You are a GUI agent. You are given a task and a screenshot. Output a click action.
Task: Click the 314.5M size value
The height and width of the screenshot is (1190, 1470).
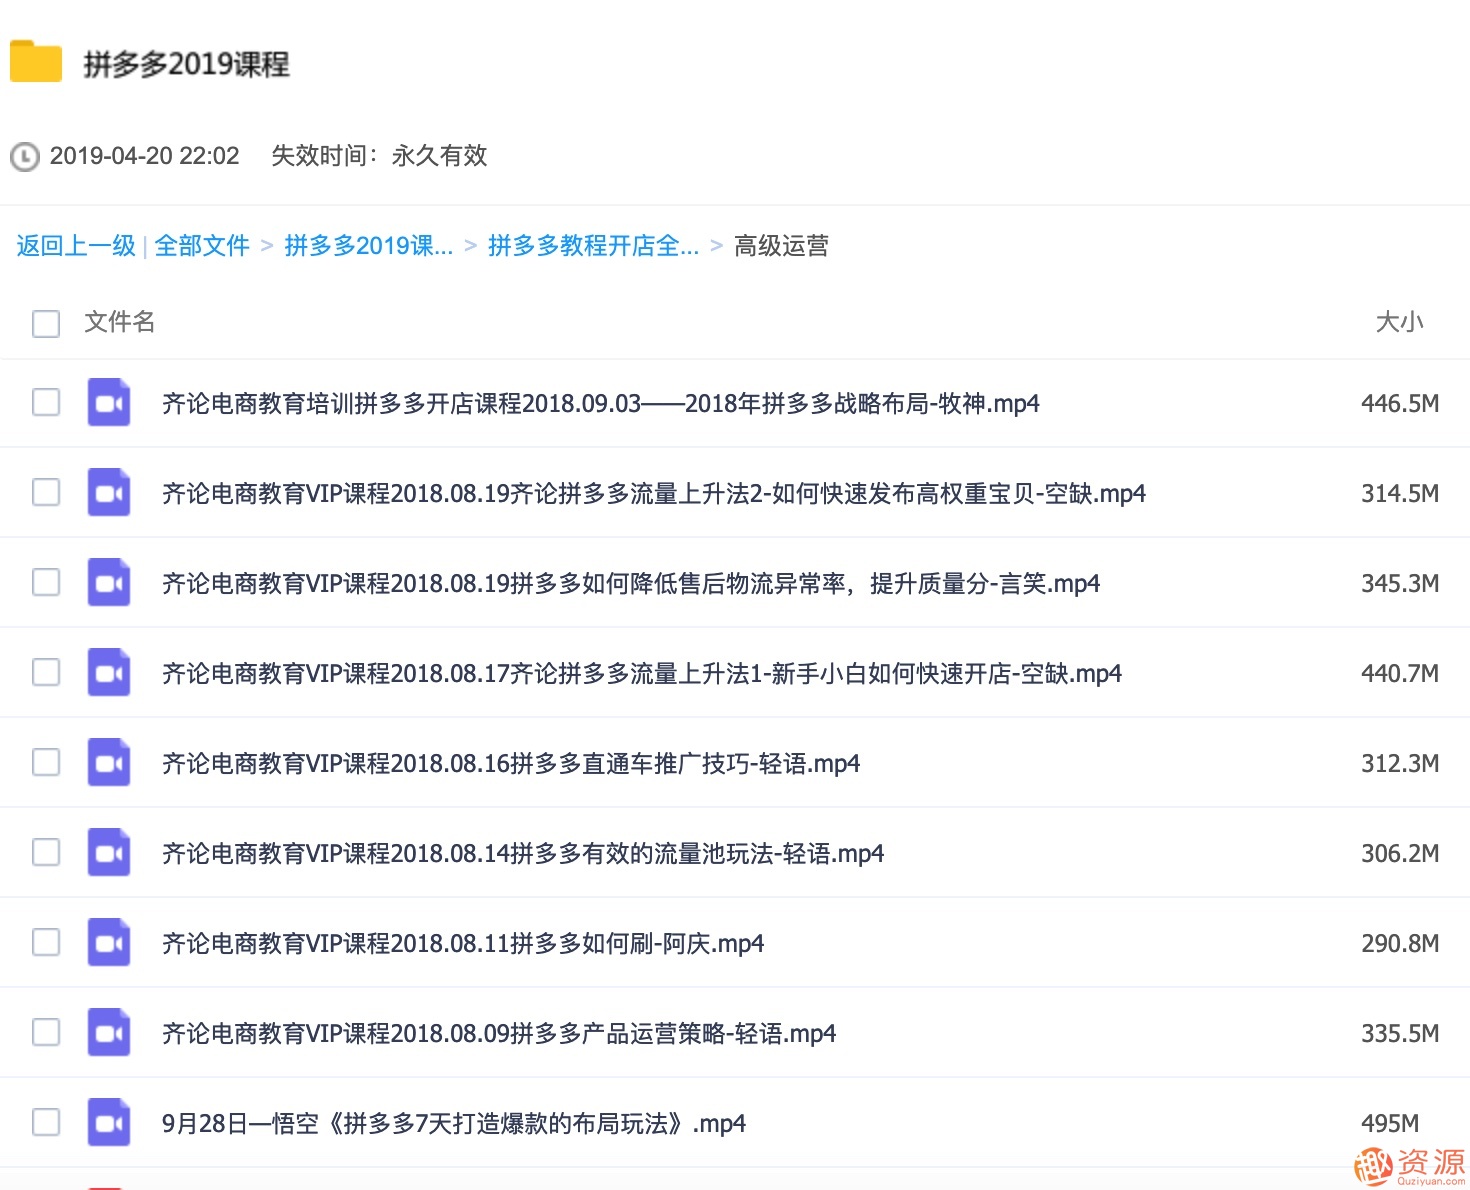pyautogui.click(x=1400, y=494)
